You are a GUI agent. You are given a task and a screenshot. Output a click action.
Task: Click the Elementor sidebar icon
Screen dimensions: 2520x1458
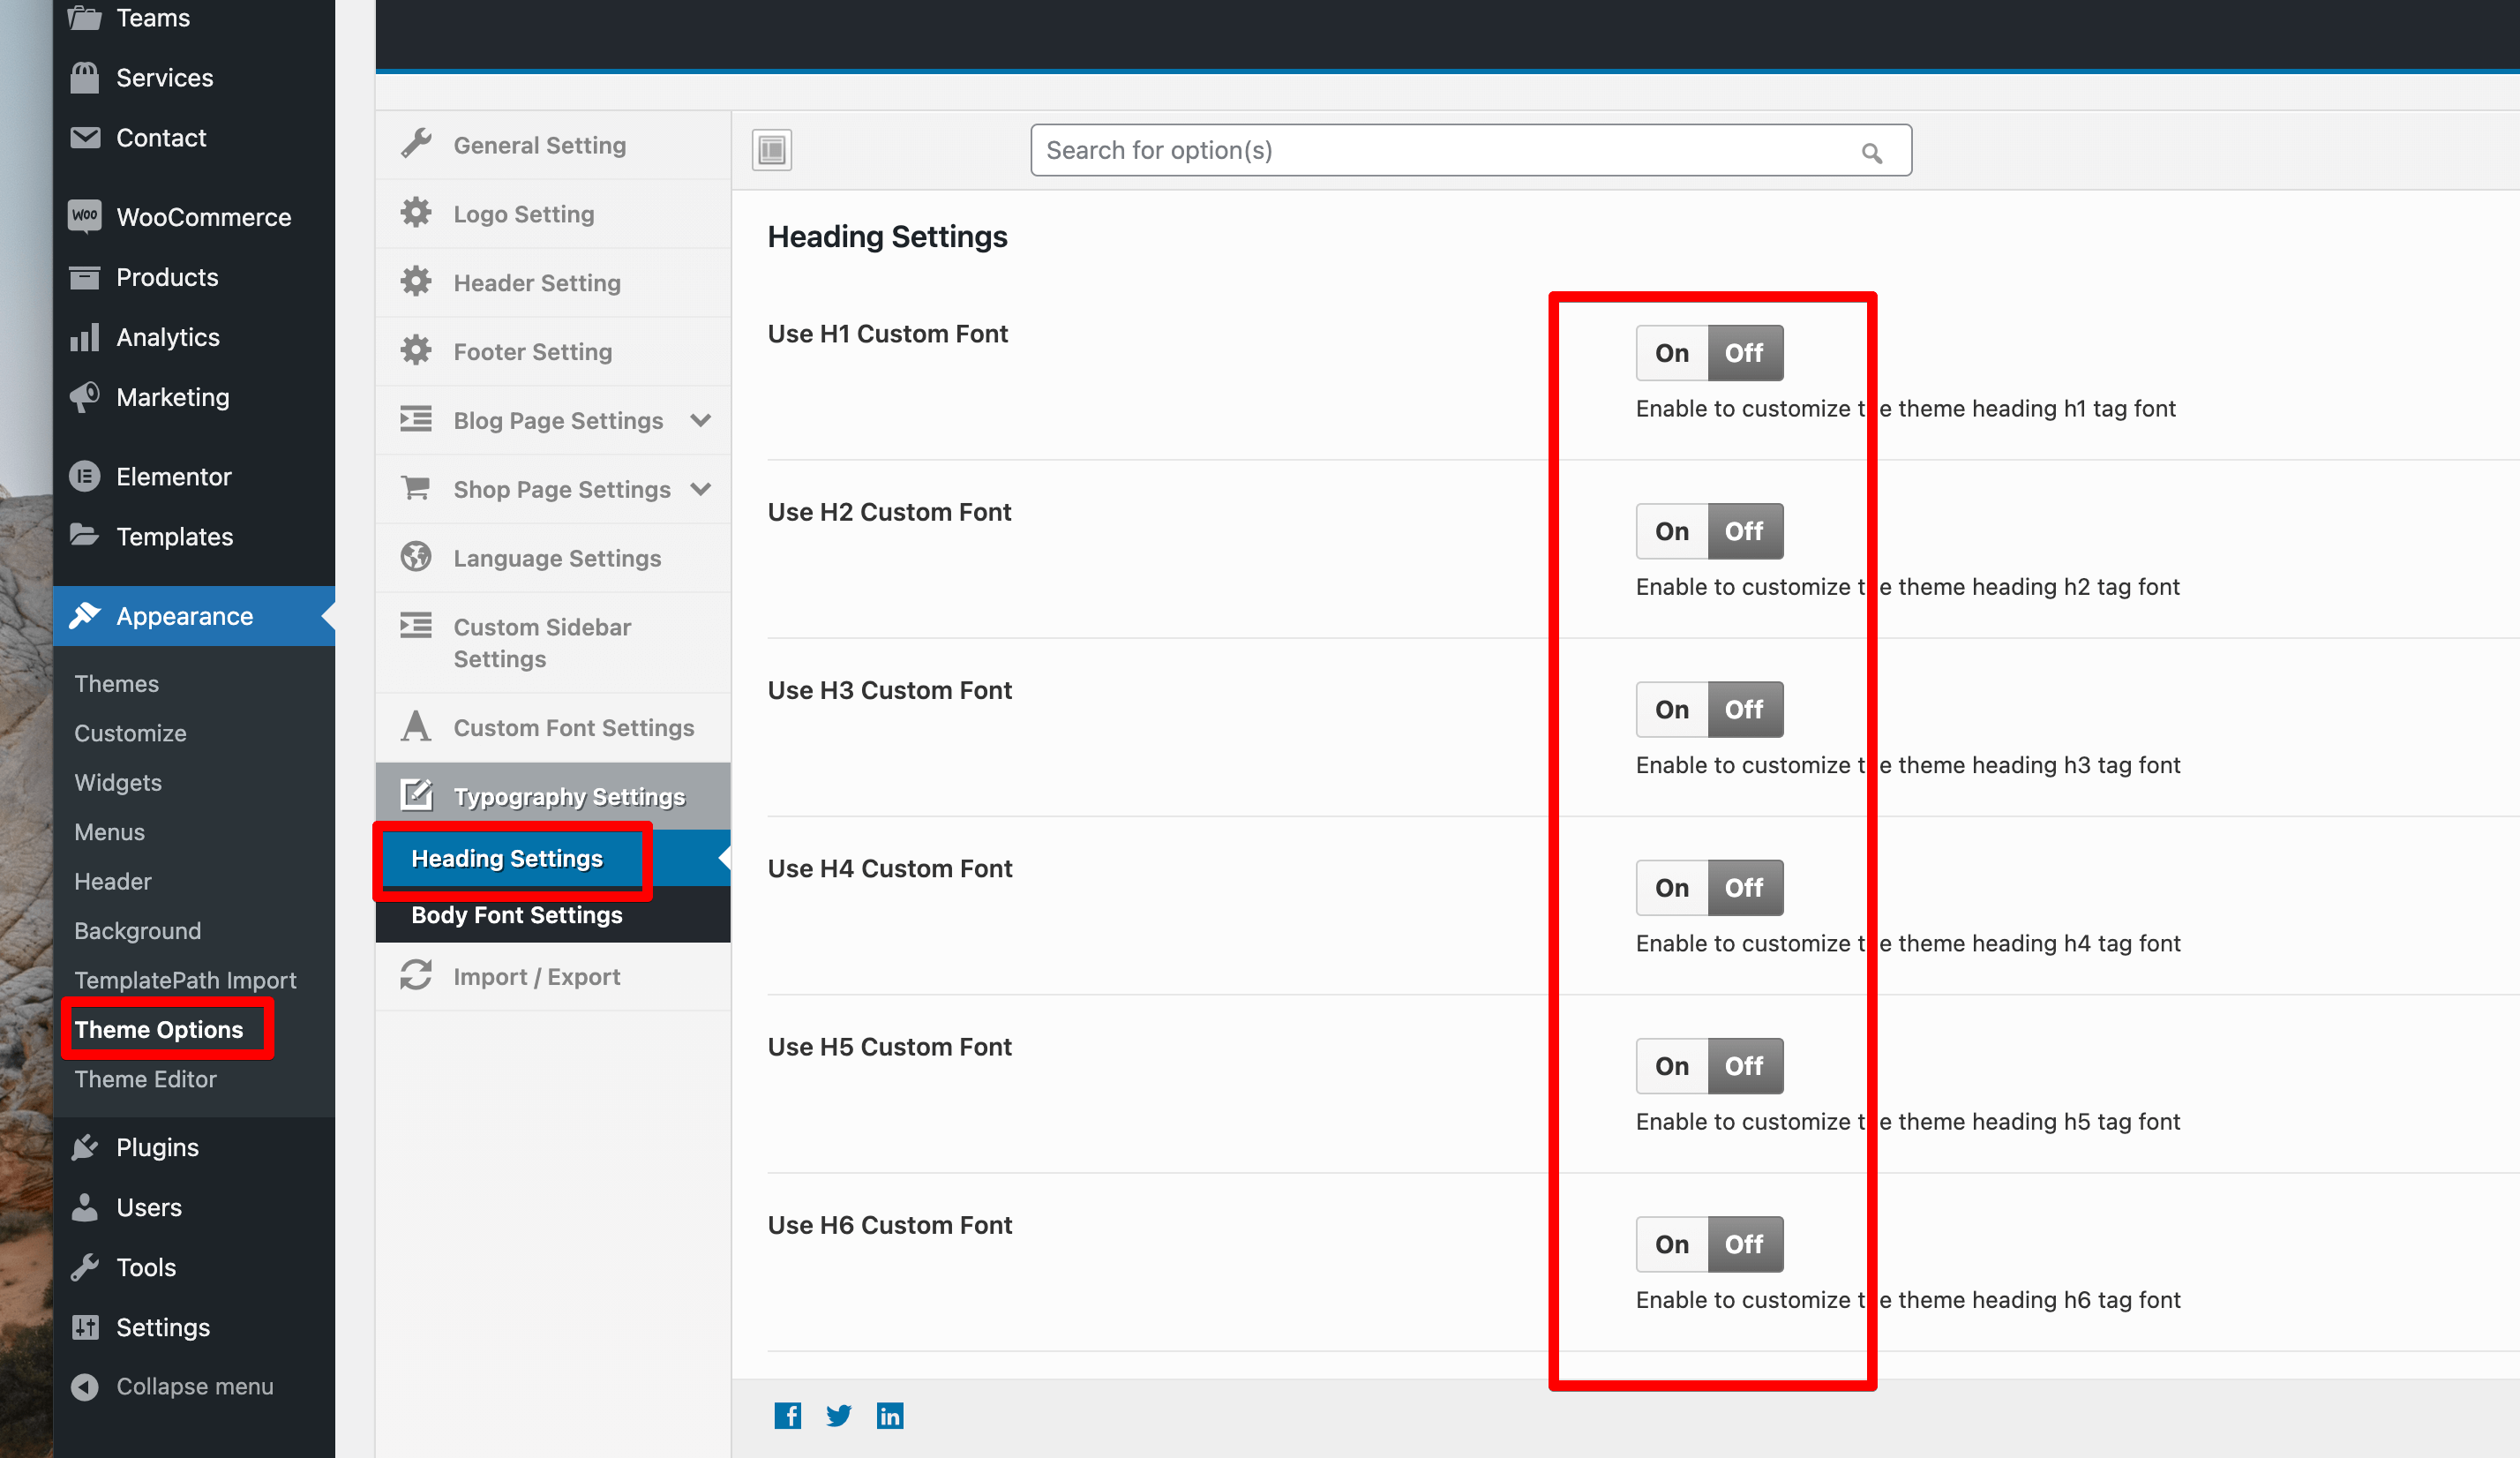pyautogui.click(x=85, y=476)
